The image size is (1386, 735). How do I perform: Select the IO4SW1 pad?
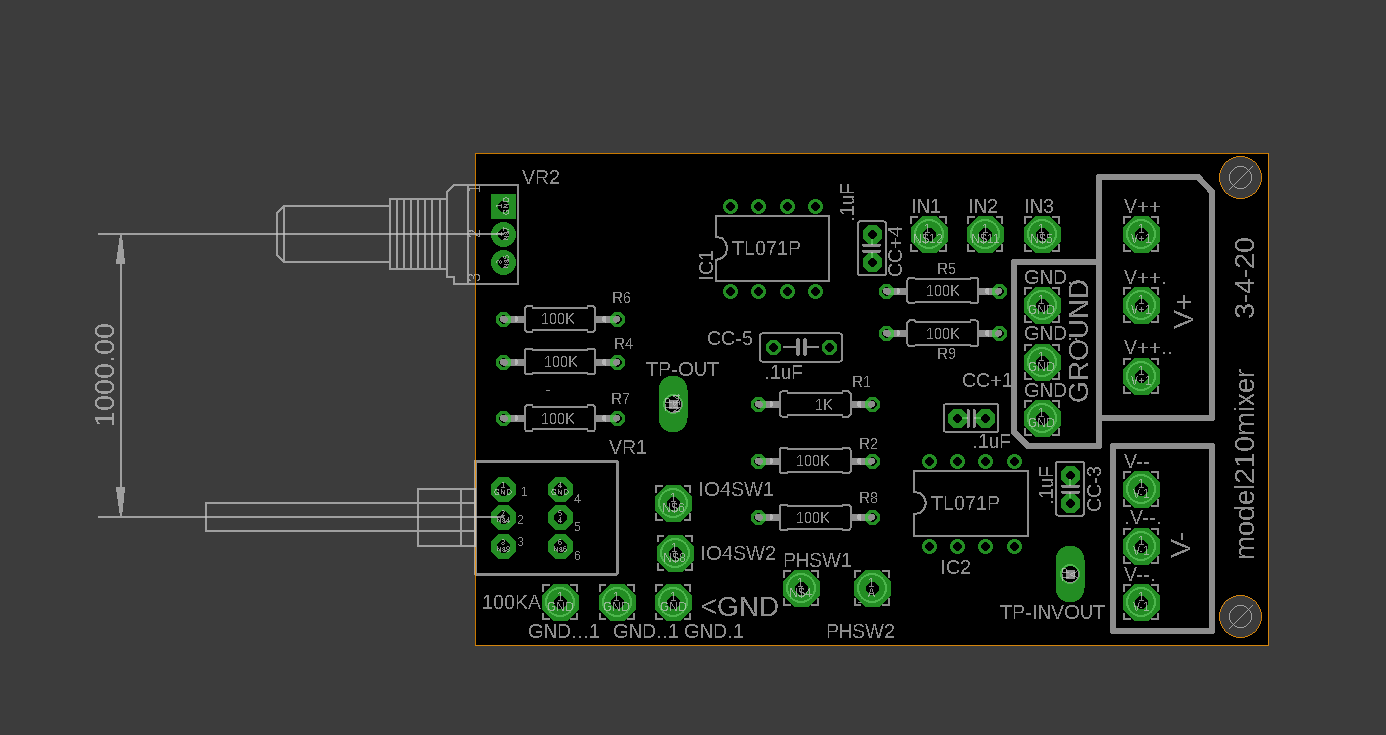[673, 502]
